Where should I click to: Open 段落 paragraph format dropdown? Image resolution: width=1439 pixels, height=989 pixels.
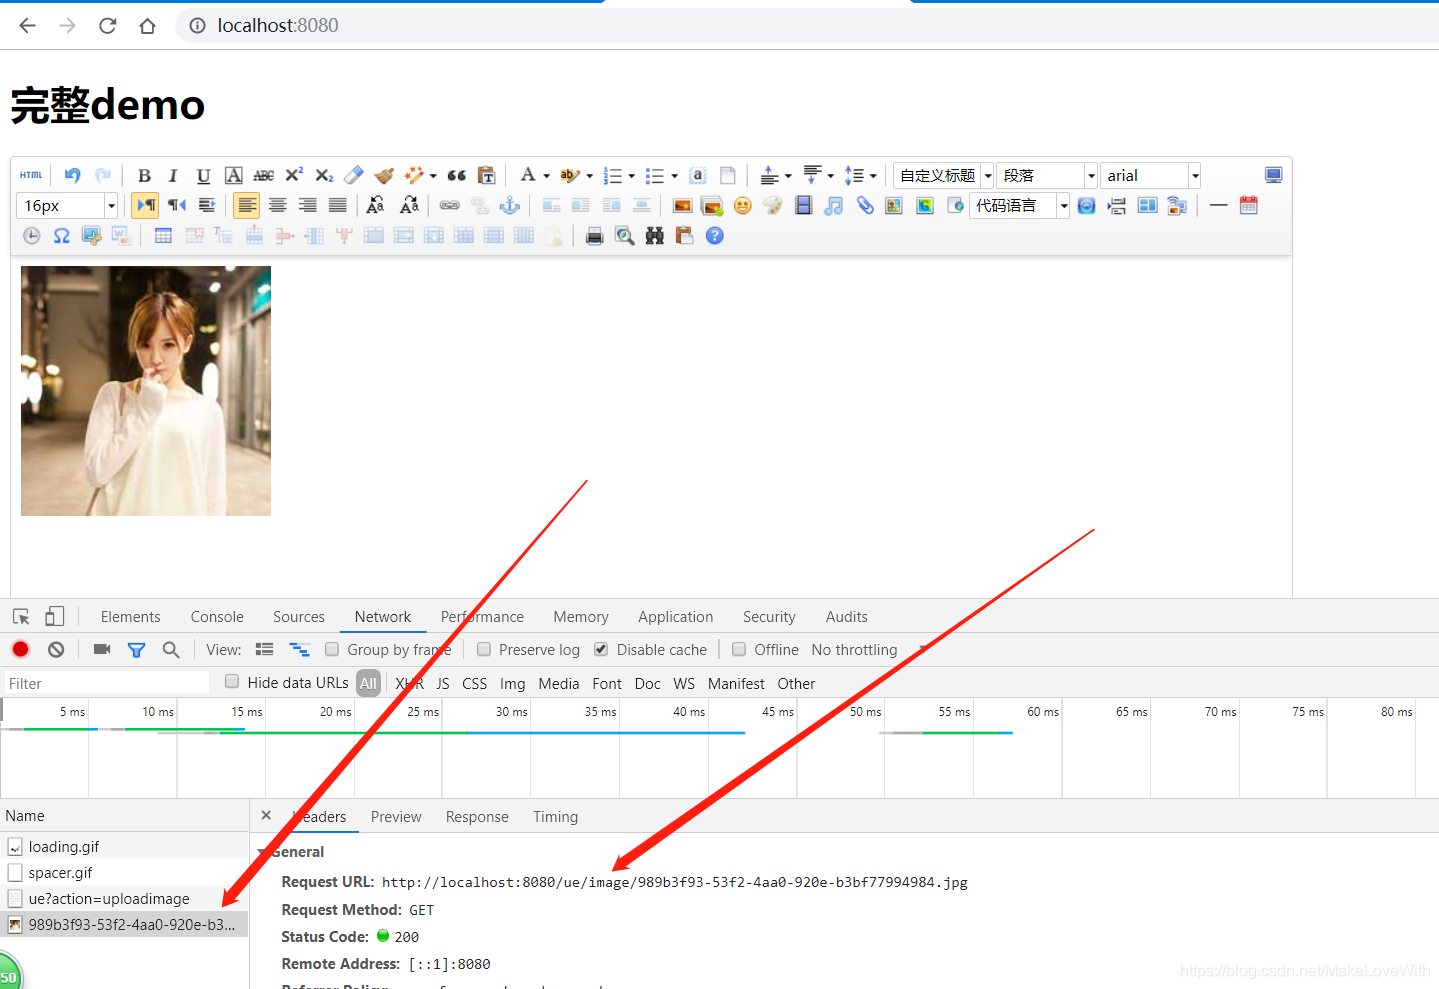pyautogui.click(x=1047, y=175)
